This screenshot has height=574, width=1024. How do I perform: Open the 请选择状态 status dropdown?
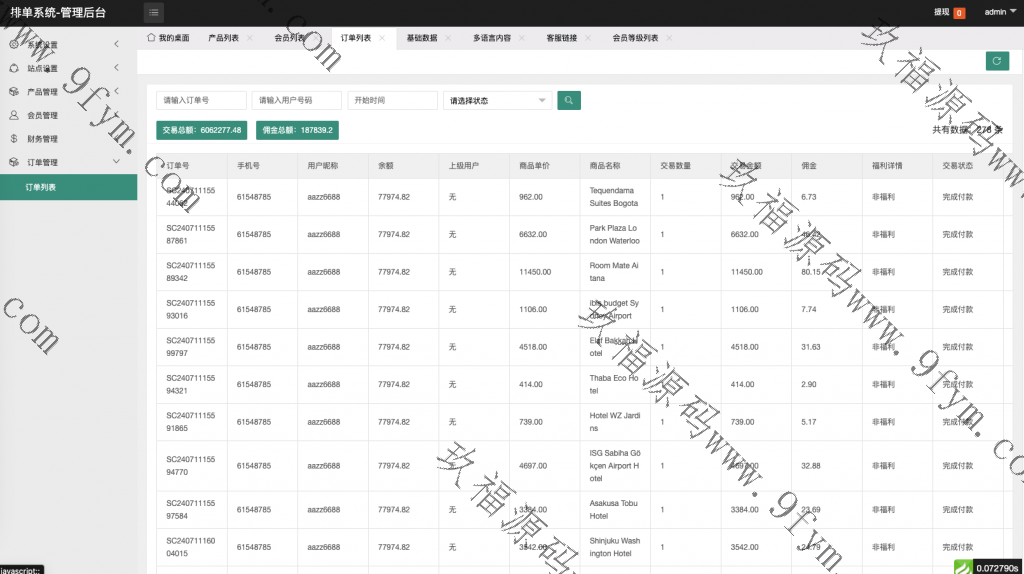click(497, 100)
